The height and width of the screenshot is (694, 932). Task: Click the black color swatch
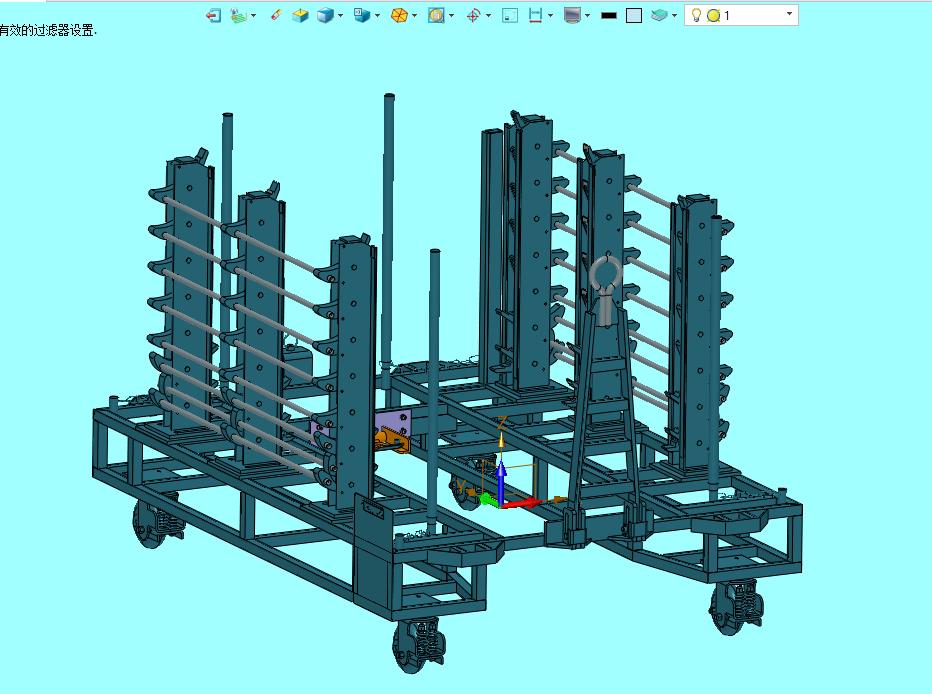tap(609, 16)
